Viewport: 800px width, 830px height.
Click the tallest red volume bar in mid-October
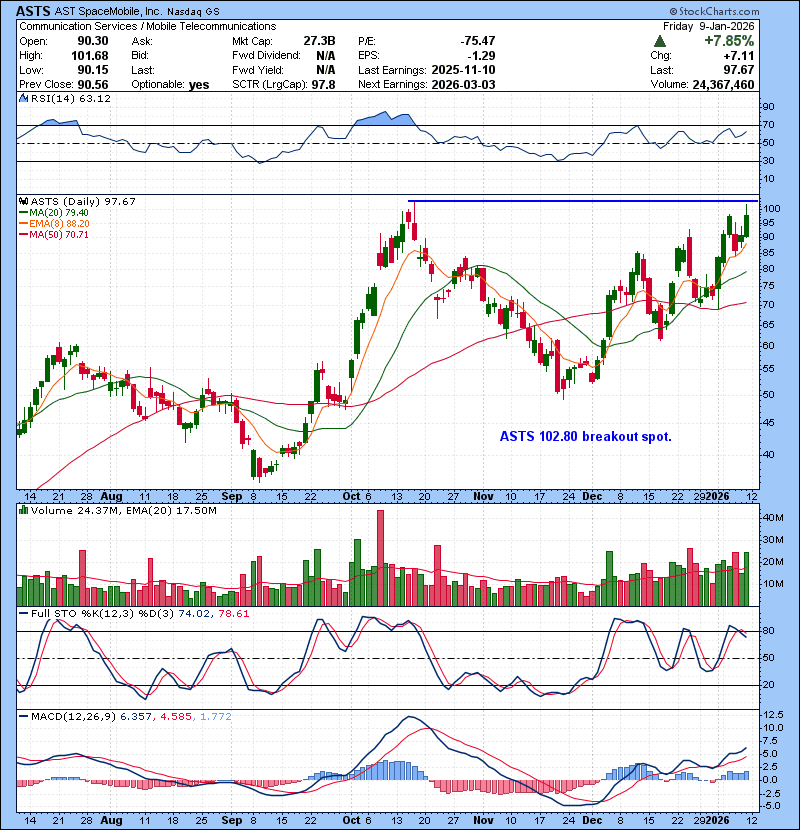380,558
